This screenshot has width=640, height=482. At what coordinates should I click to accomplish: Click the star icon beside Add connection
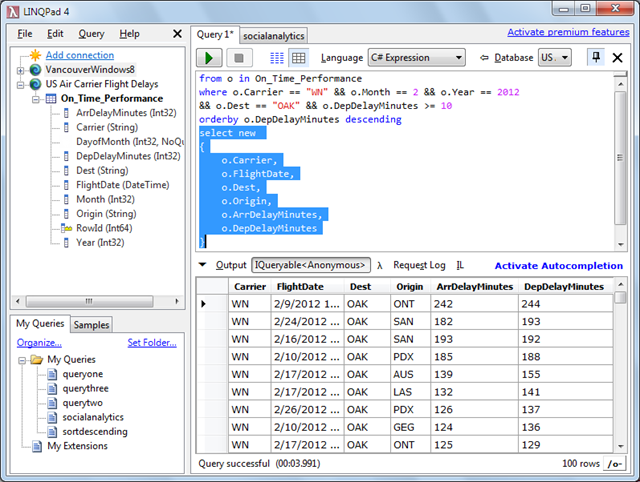(36, 55)
